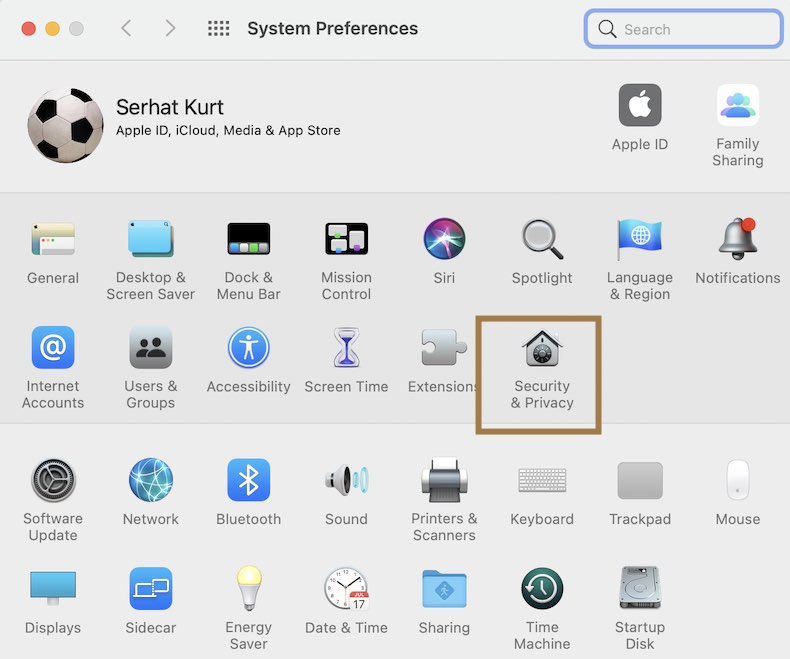Go forward with the right chevron
This screenshot has width=790, height=659.
pos(170,28)
